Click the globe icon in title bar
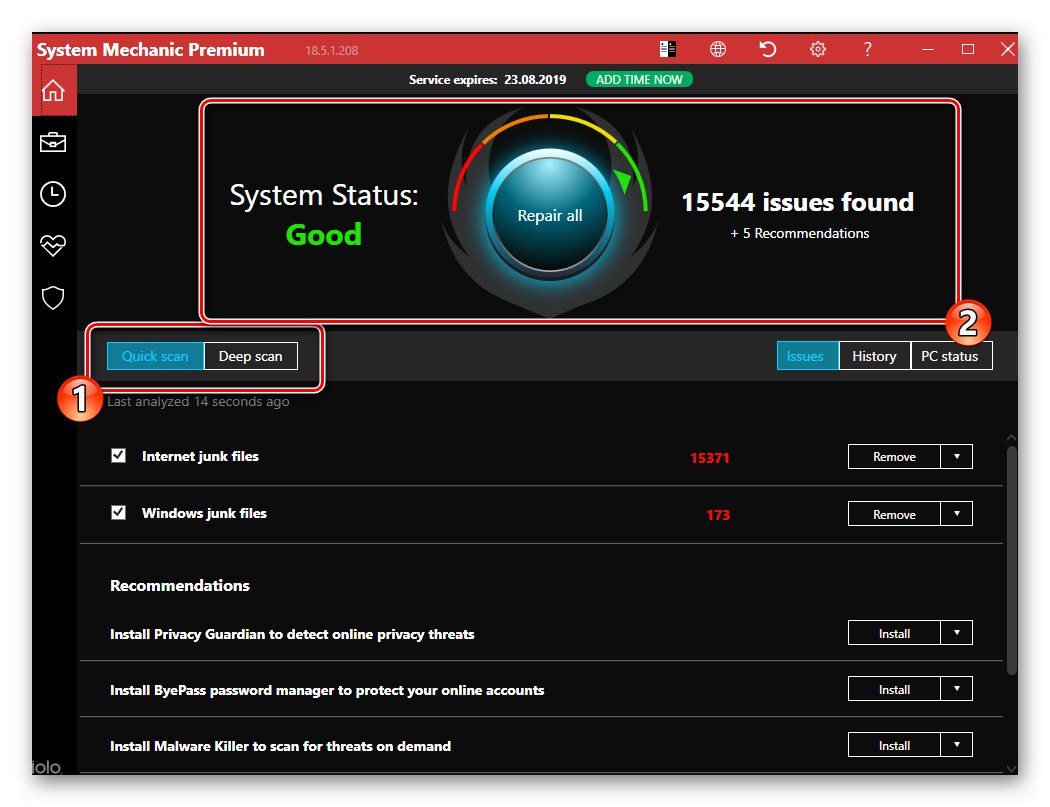 tap(718, 49)
